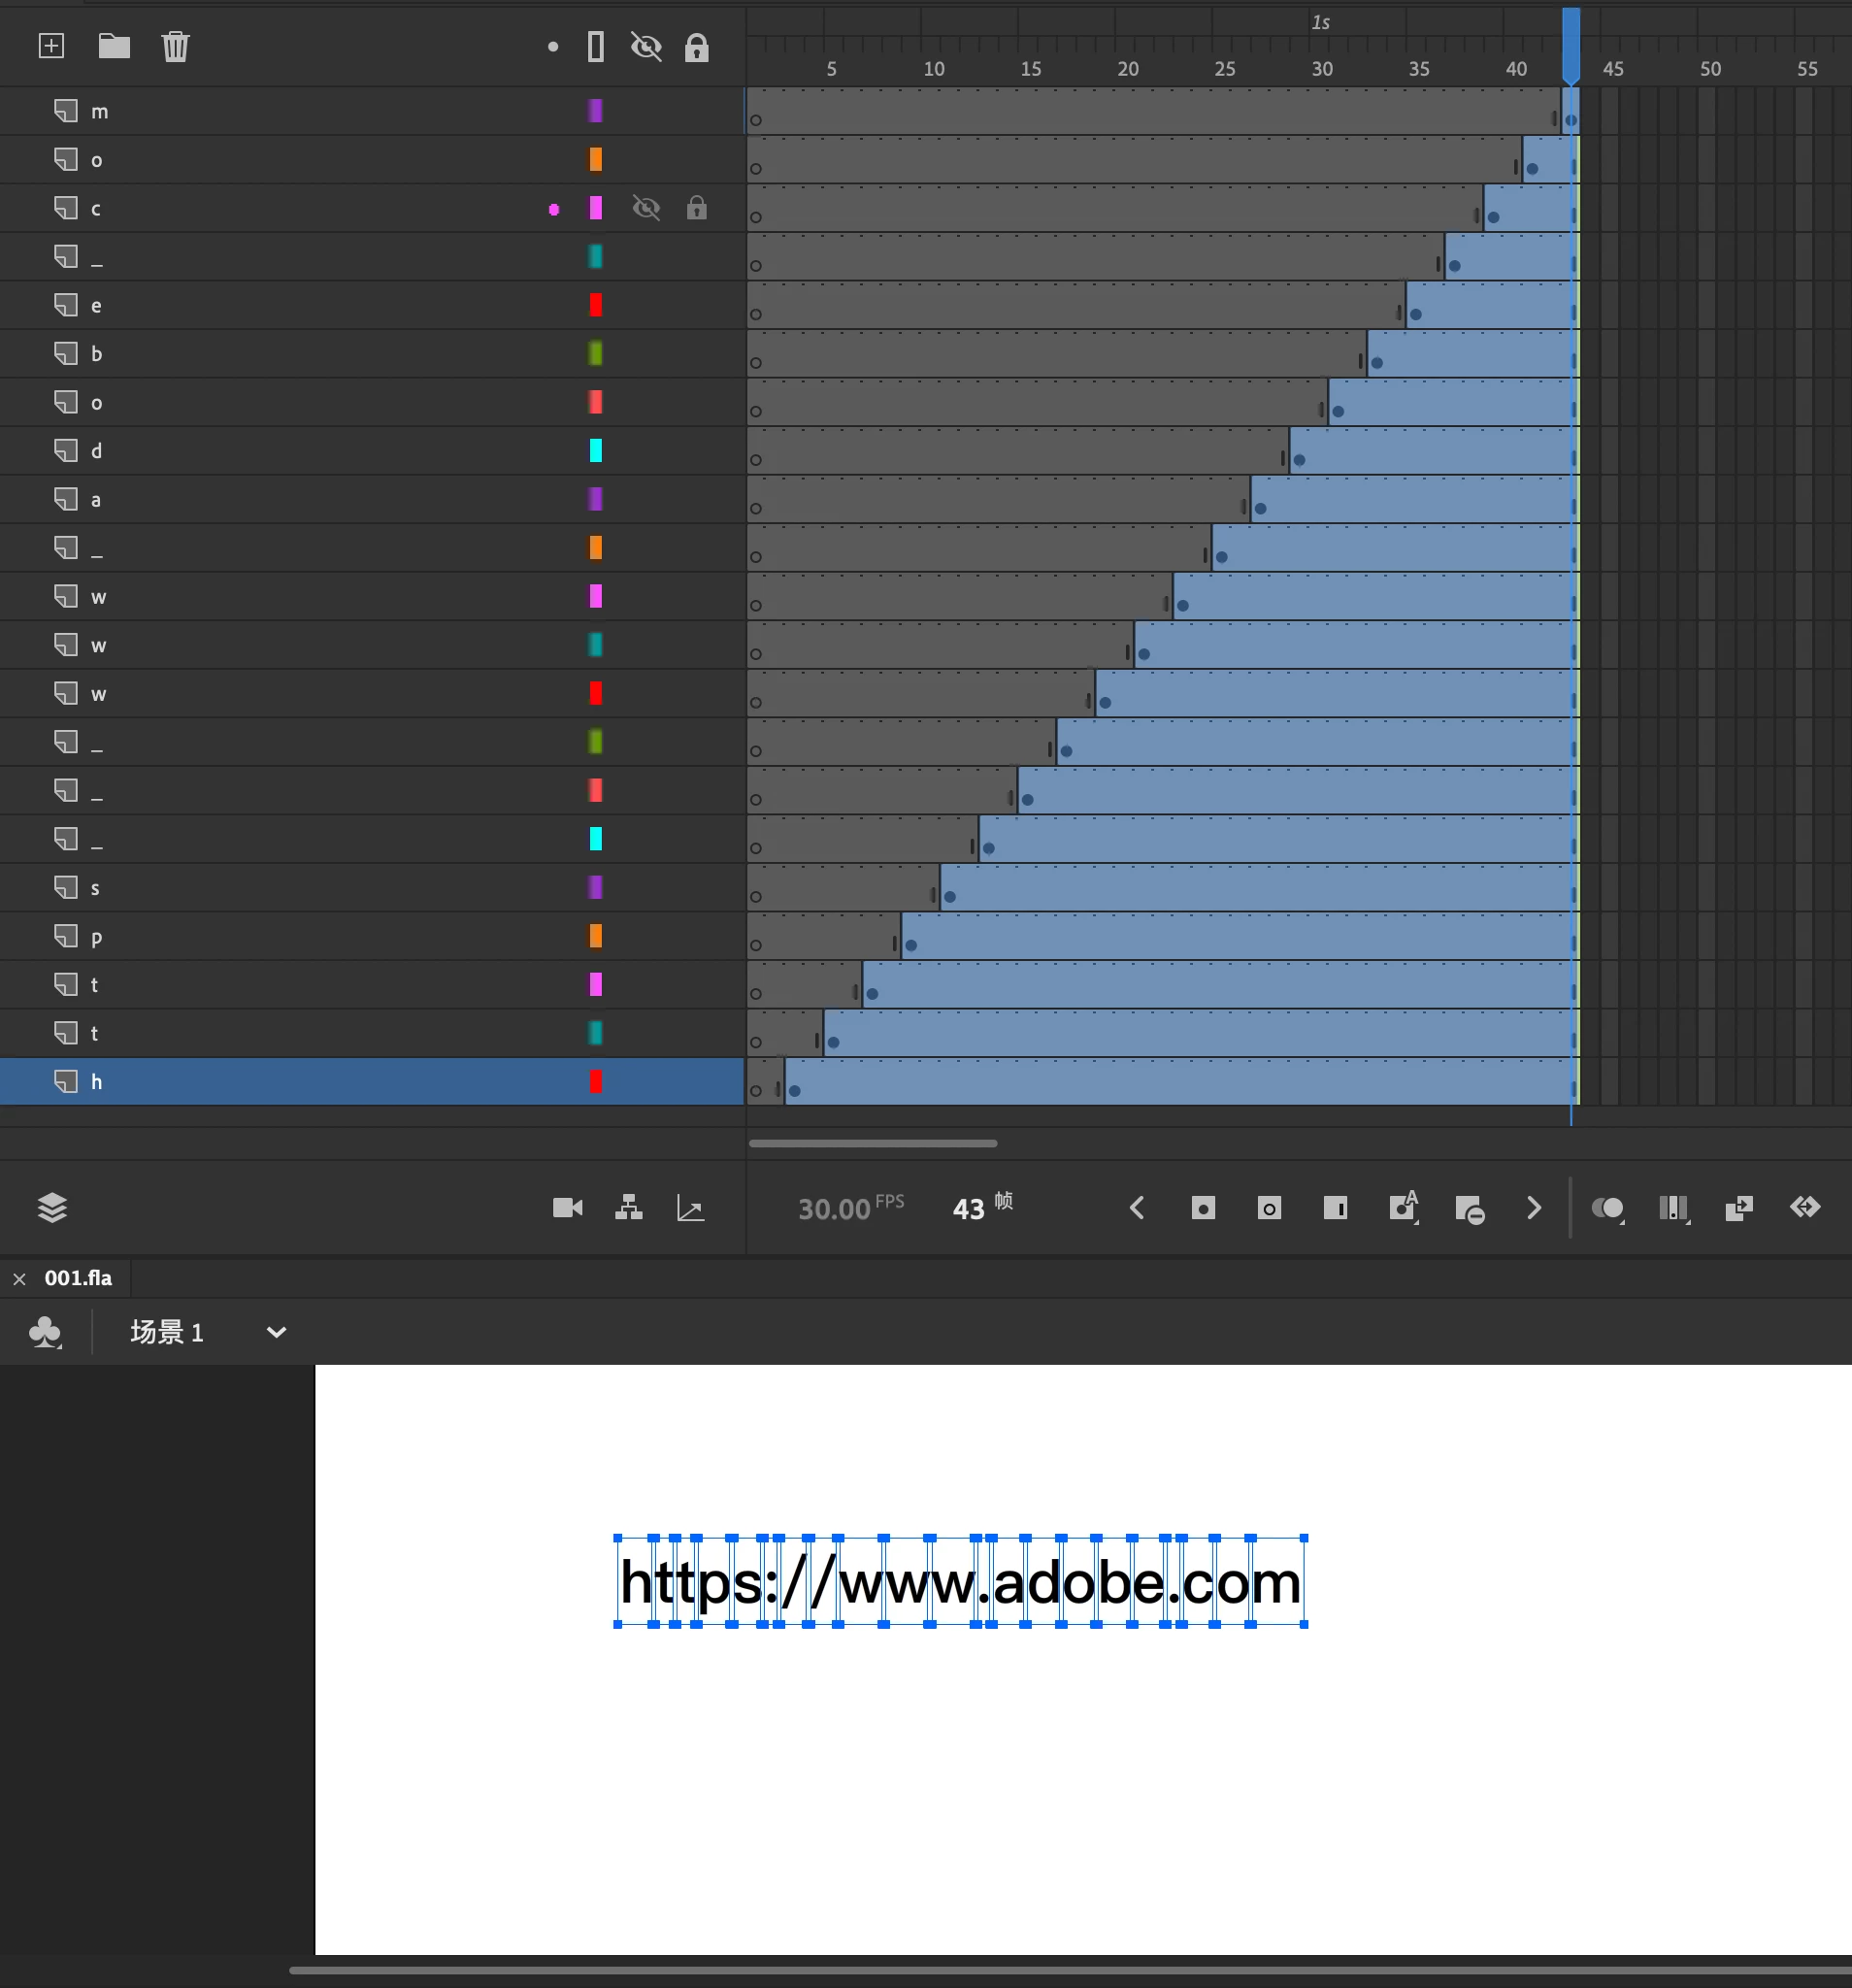Click the layer depth stack icon
Viewport: 1852px width, 1988px height.
click(52, 1208)
